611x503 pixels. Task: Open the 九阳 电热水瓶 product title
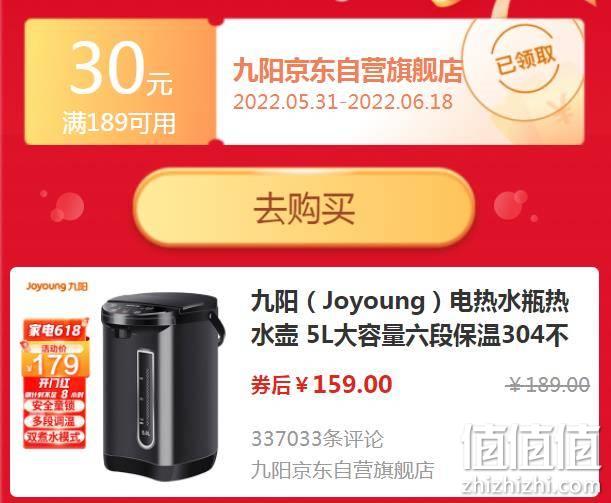410,319
